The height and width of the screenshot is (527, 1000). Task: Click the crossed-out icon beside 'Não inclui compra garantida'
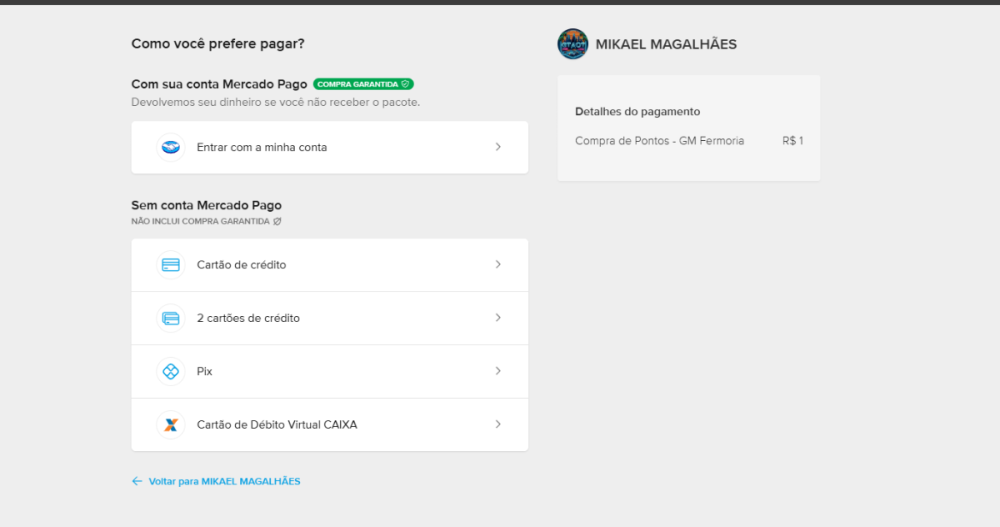(x=278, y=221)
